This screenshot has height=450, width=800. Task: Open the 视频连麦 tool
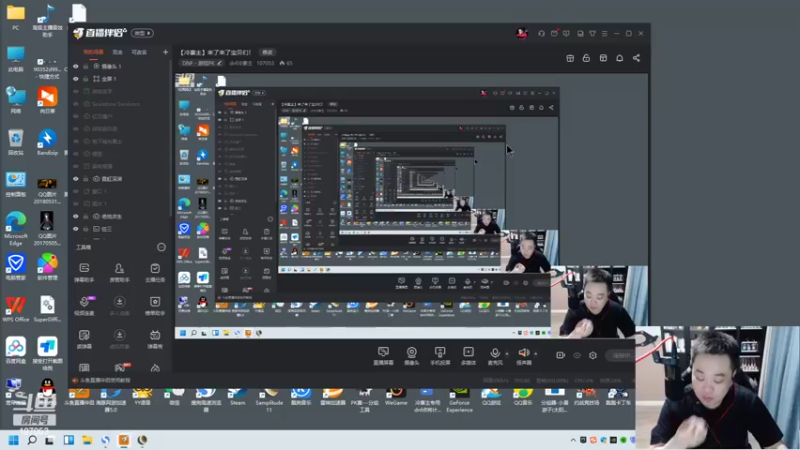pos(84,306)
